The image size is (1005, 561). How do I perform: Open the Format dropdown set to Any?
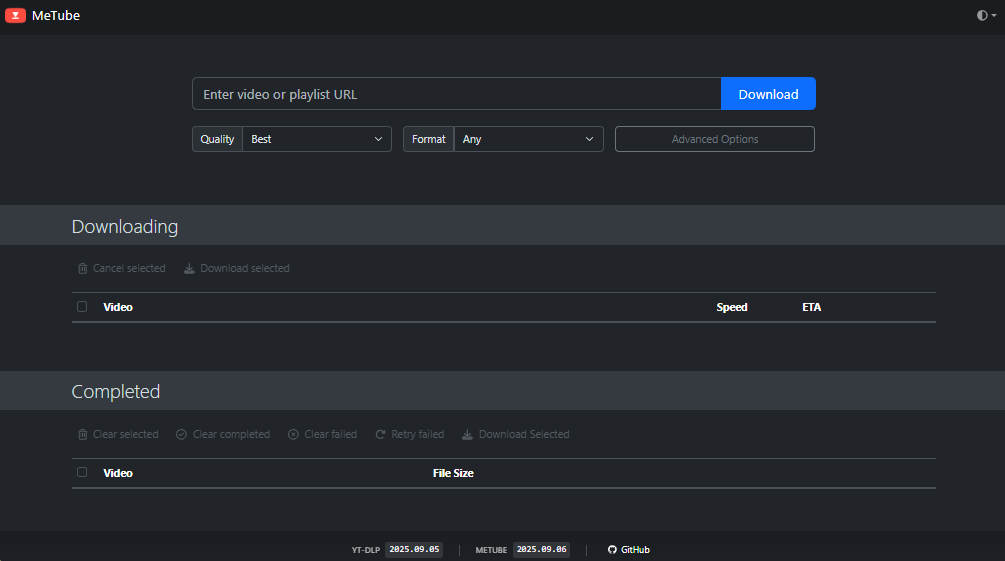coord(528,139)
